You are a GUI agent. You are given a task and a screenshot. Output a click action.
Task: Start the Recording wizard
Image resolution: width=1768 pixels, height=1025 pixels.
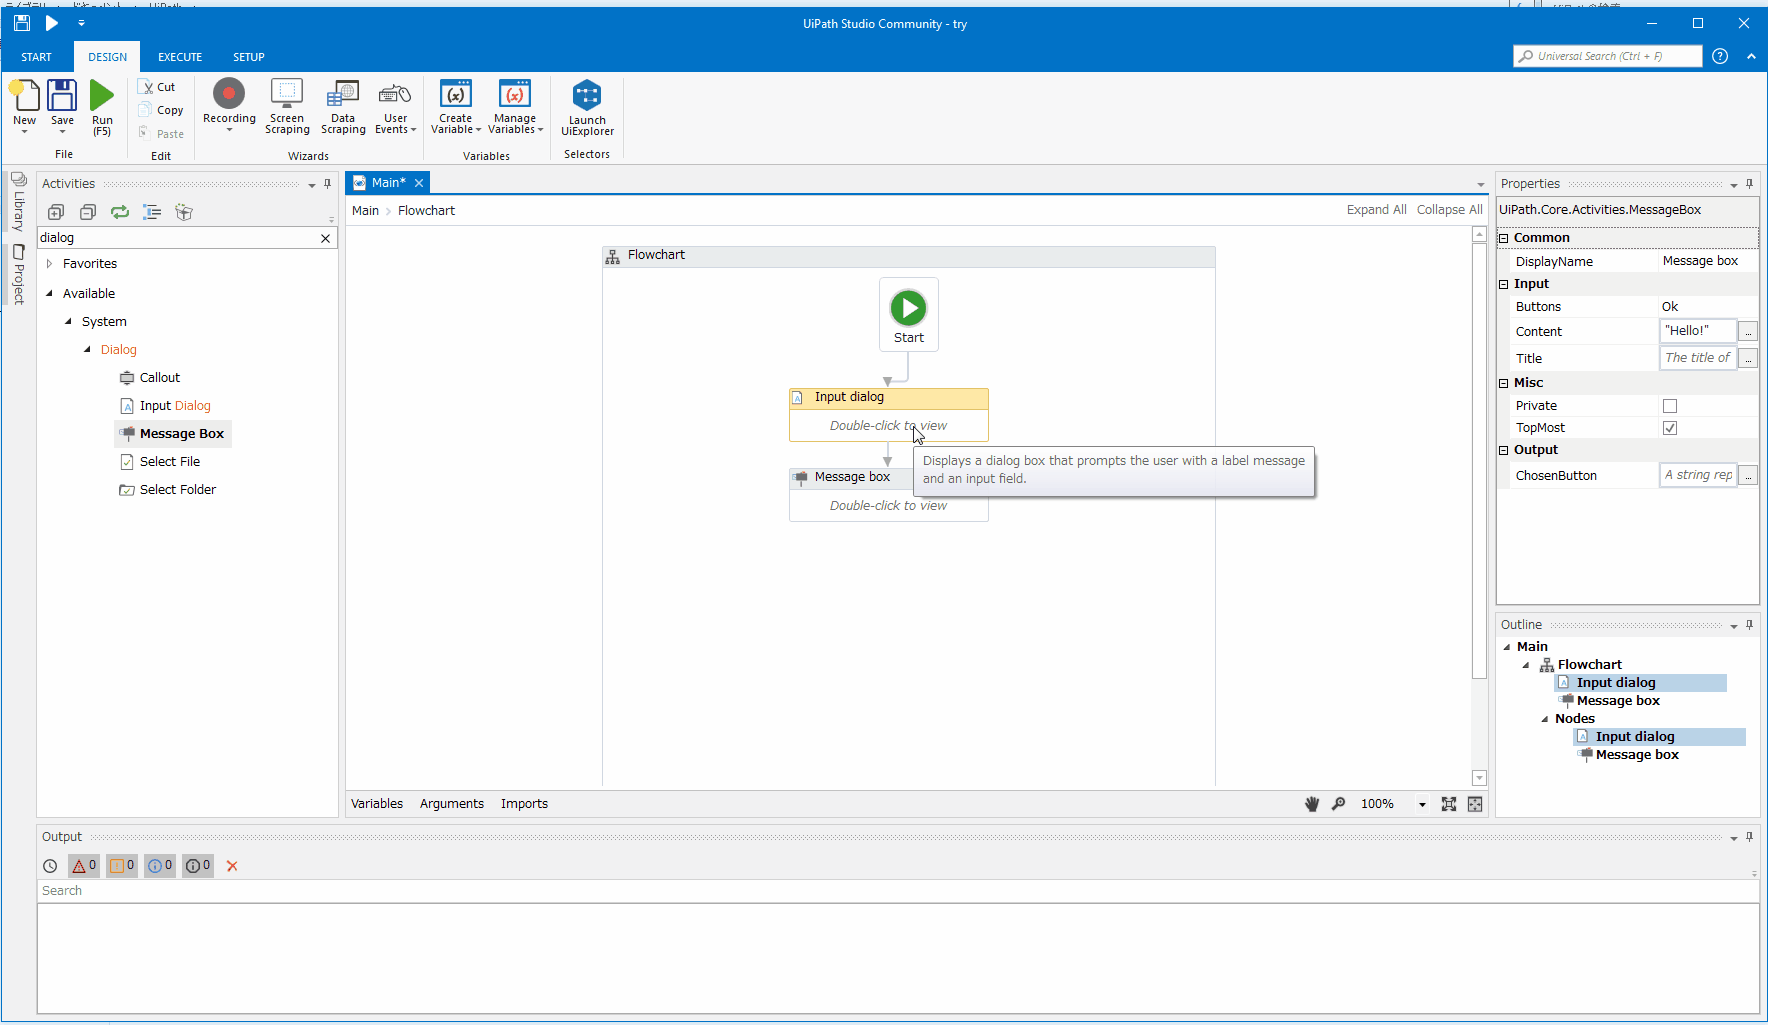(229, 104)
